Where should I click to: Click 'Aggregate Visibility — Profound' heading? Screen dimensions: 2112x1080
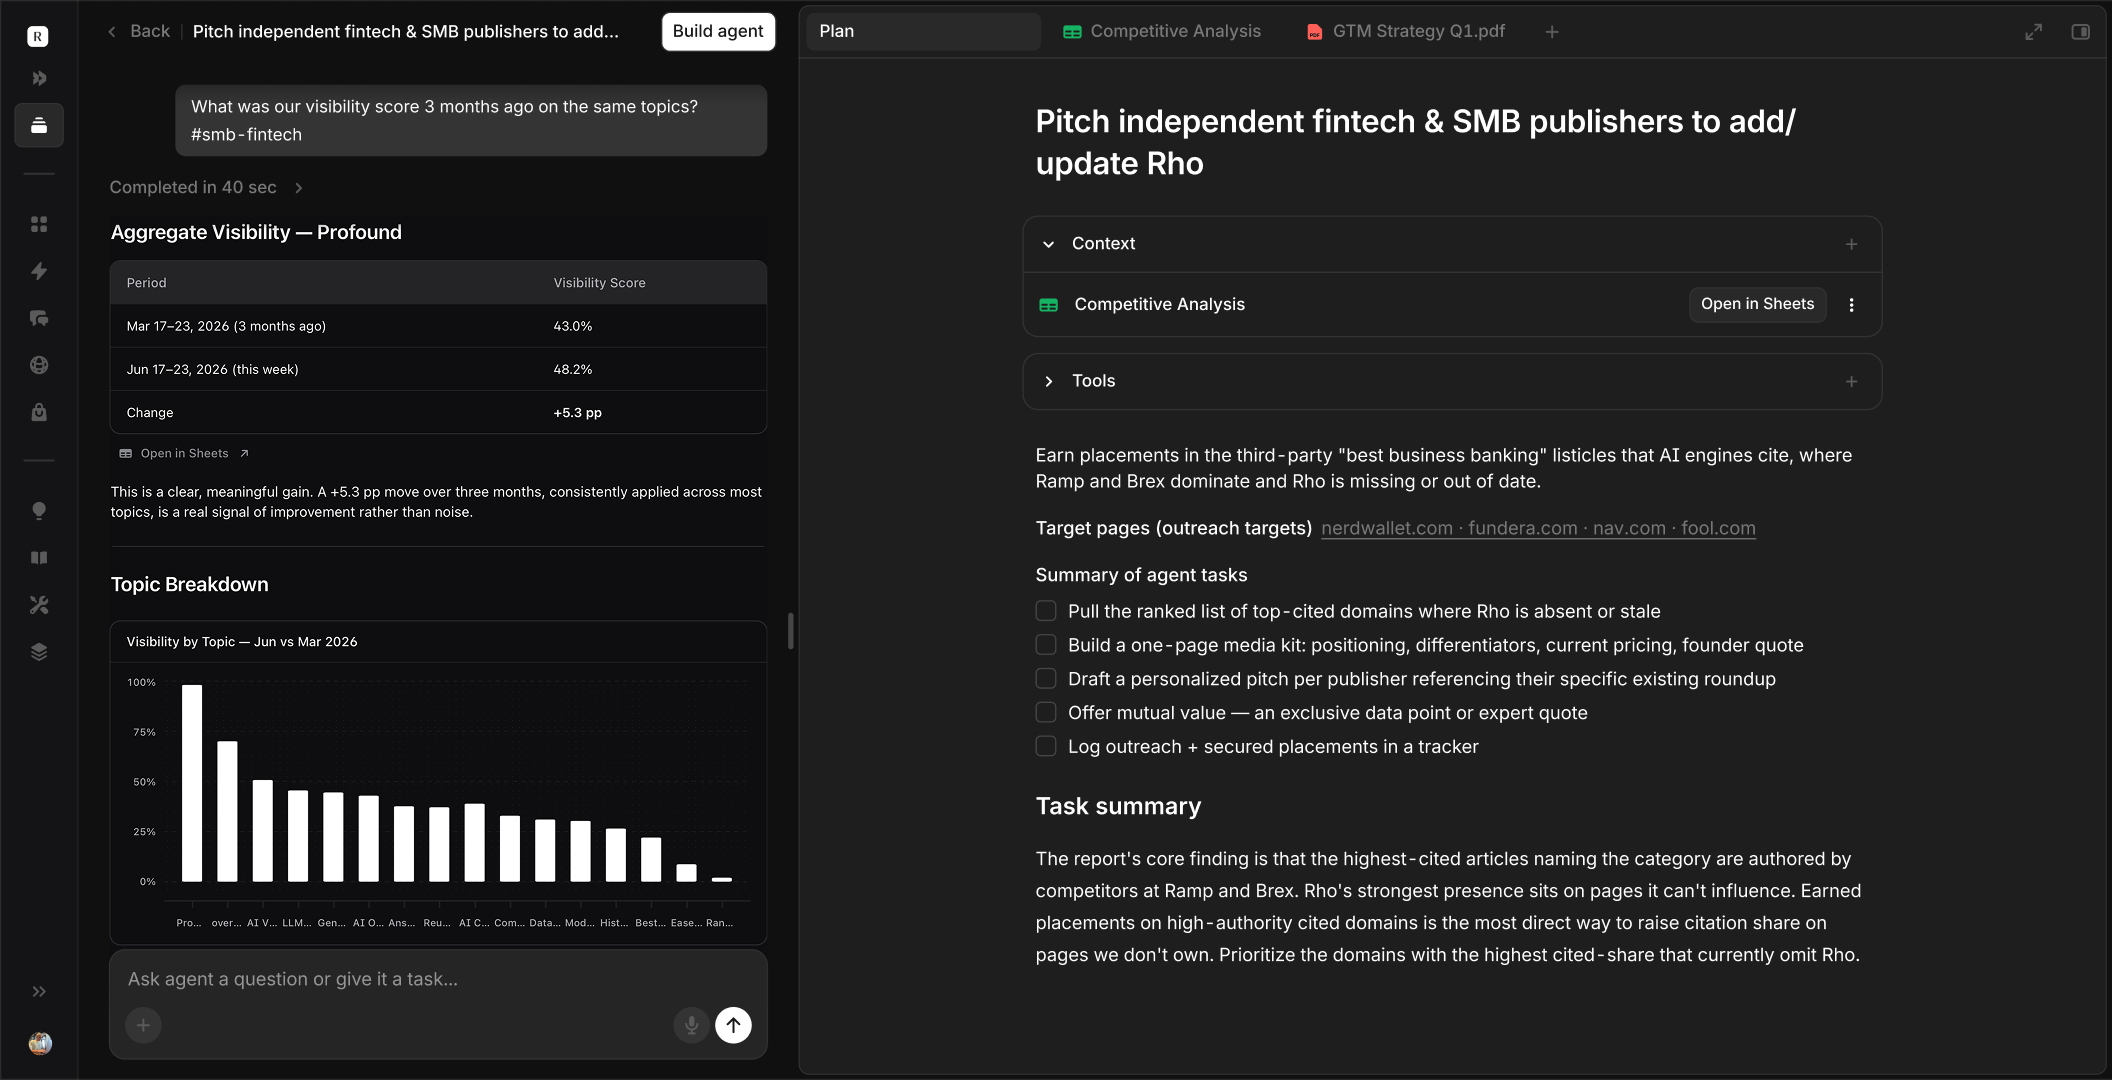coord(256,233)
